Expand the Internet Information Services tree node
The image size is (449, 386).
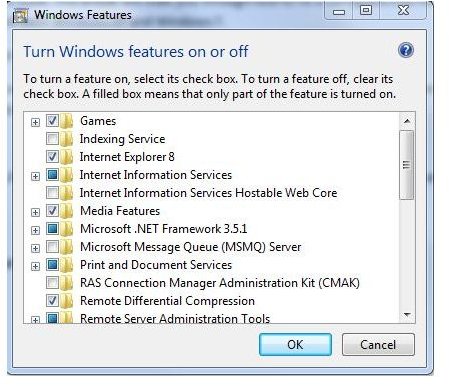(x=35, y=176)
